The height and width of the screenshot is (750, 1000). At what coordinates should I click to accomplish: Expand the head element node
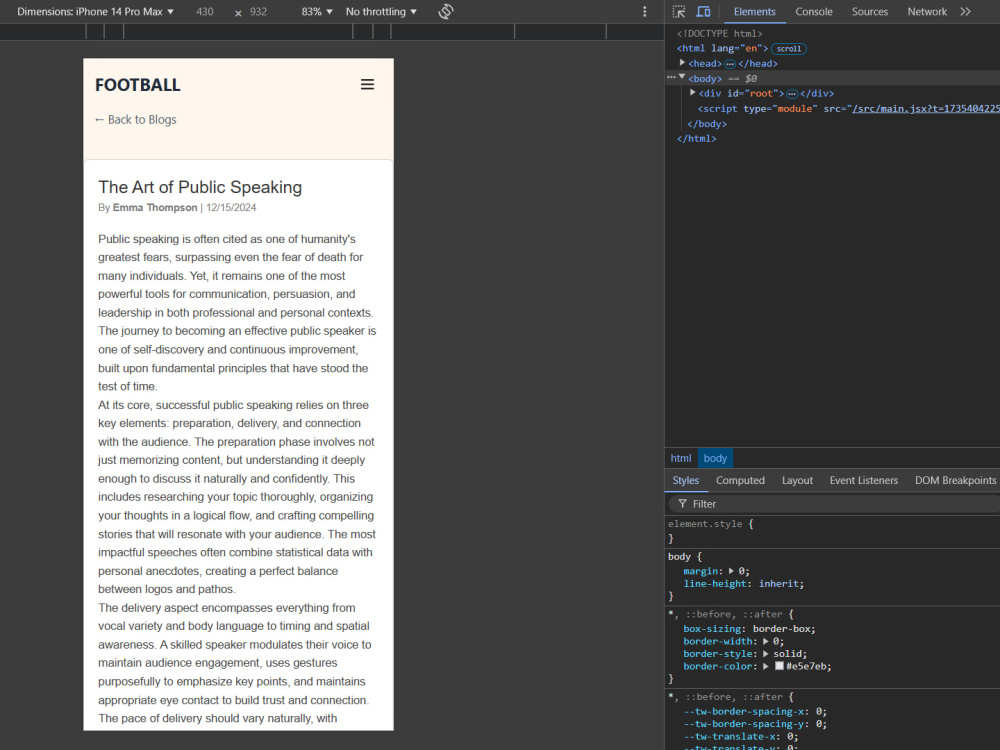pyautogui.click(x=682, y=62)
